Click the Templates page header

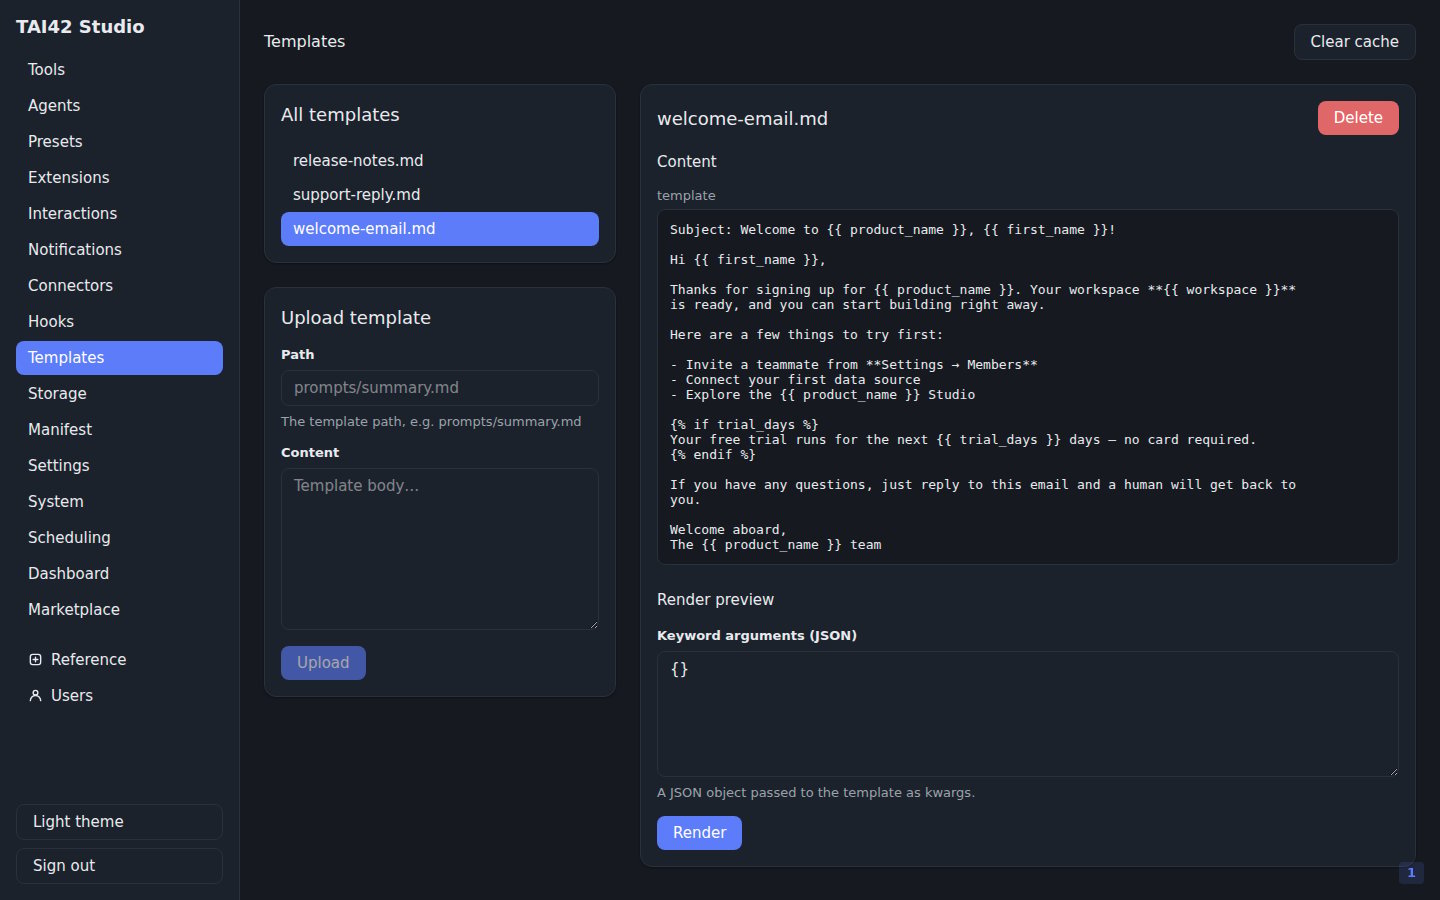[x=304, y=42]
